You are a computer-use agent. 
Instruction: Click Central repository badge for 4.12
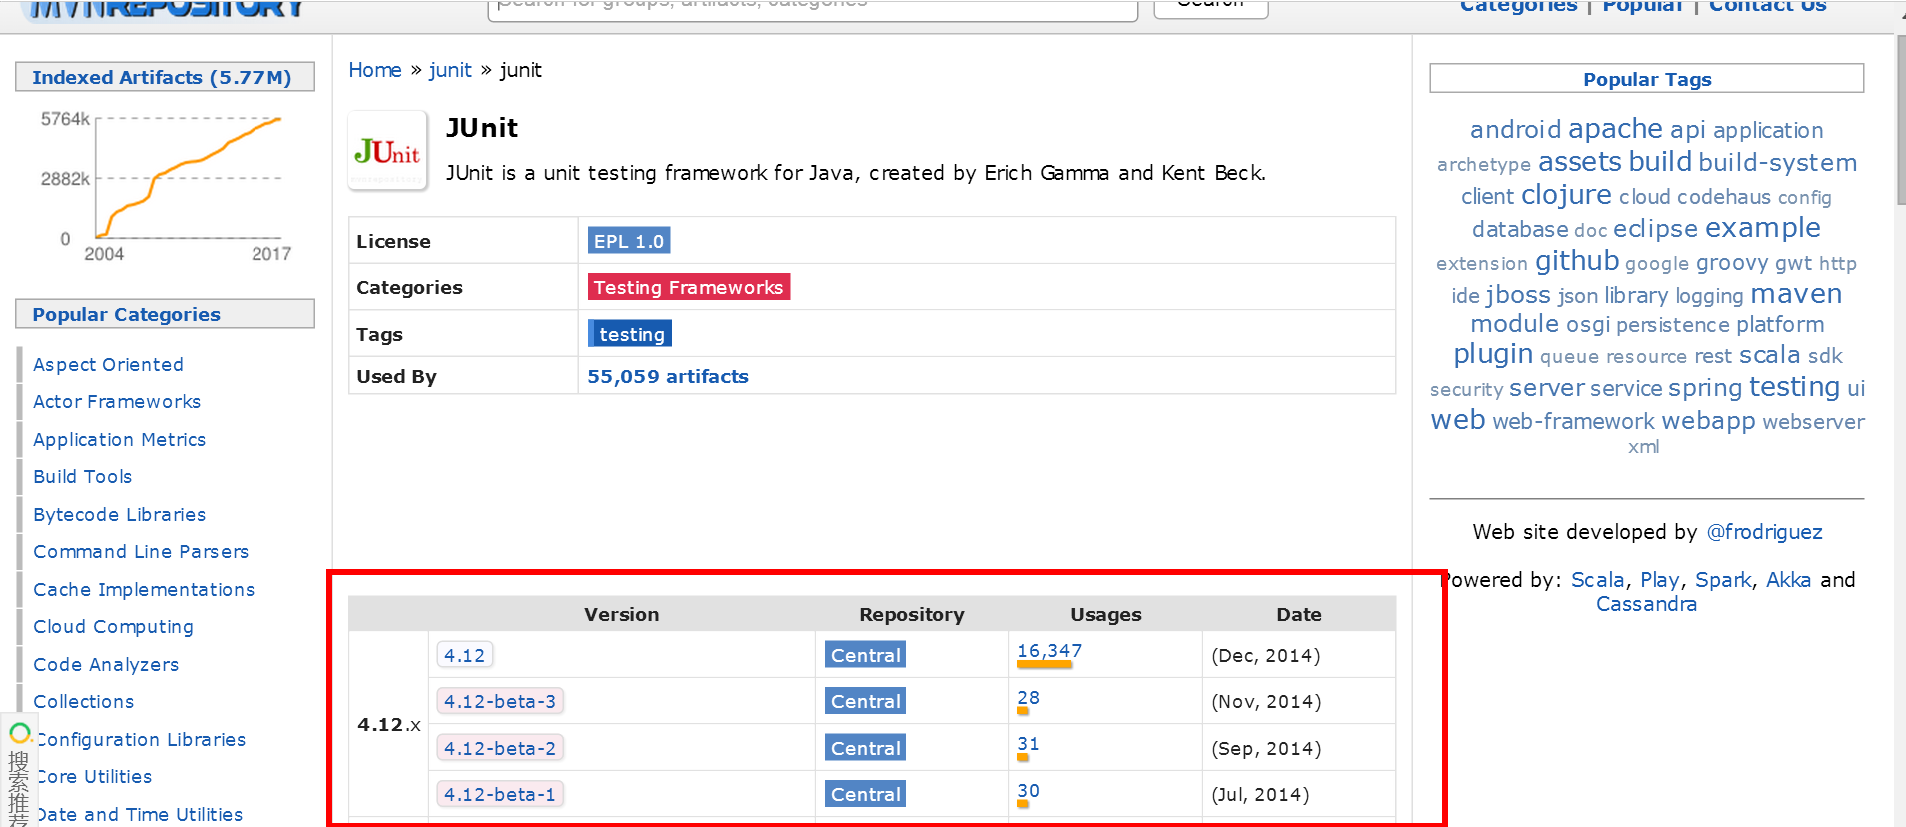[866, 655]
